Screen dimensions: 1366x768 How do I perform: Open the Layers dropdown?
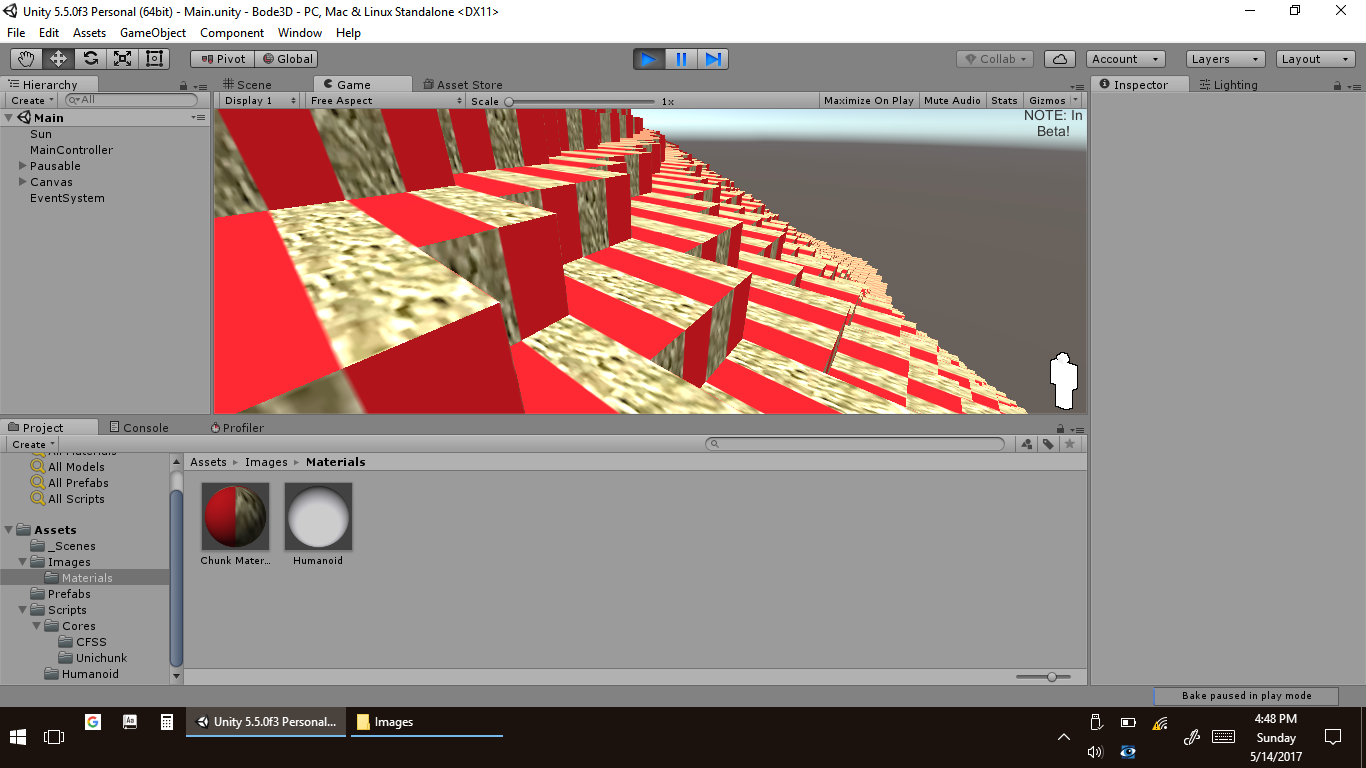(x=1224, y=59)
